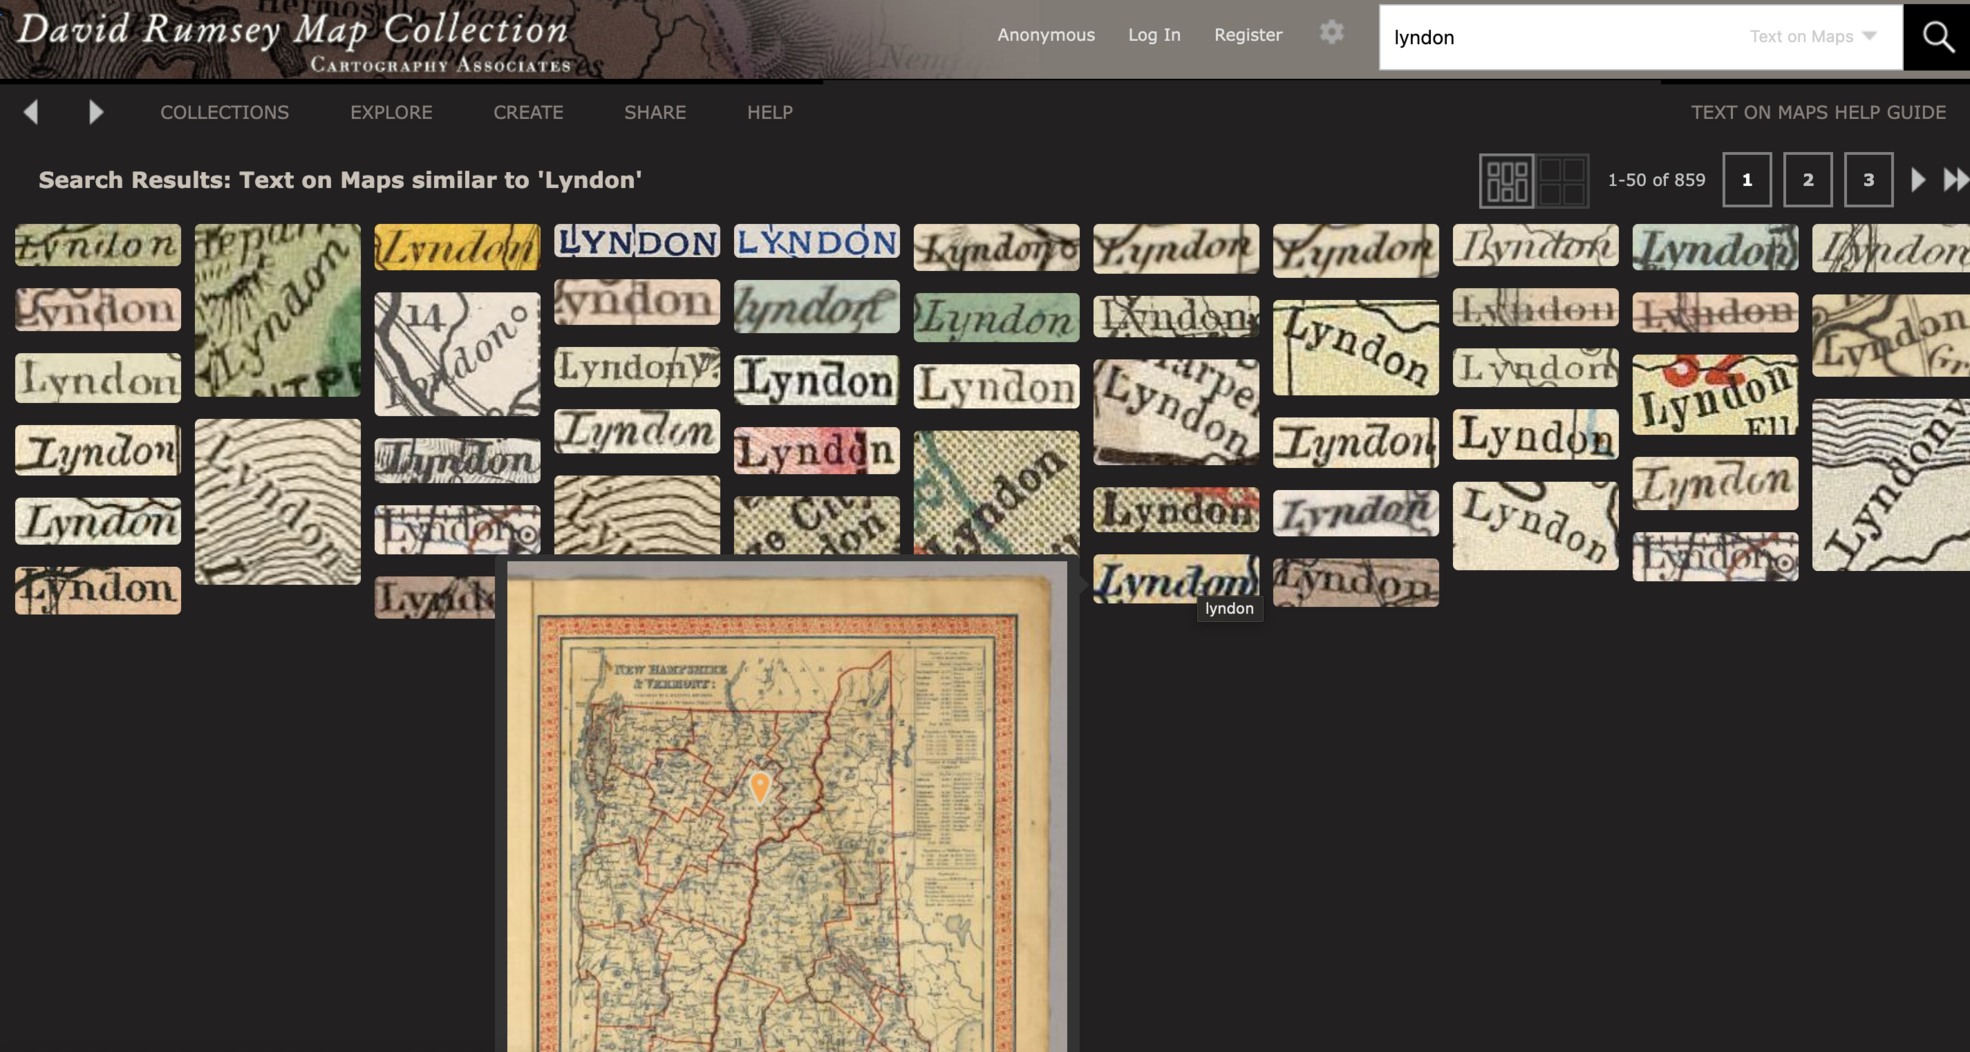Open the Collections menu
The image size is (1970, 1052).
click(x=224, y=112)
